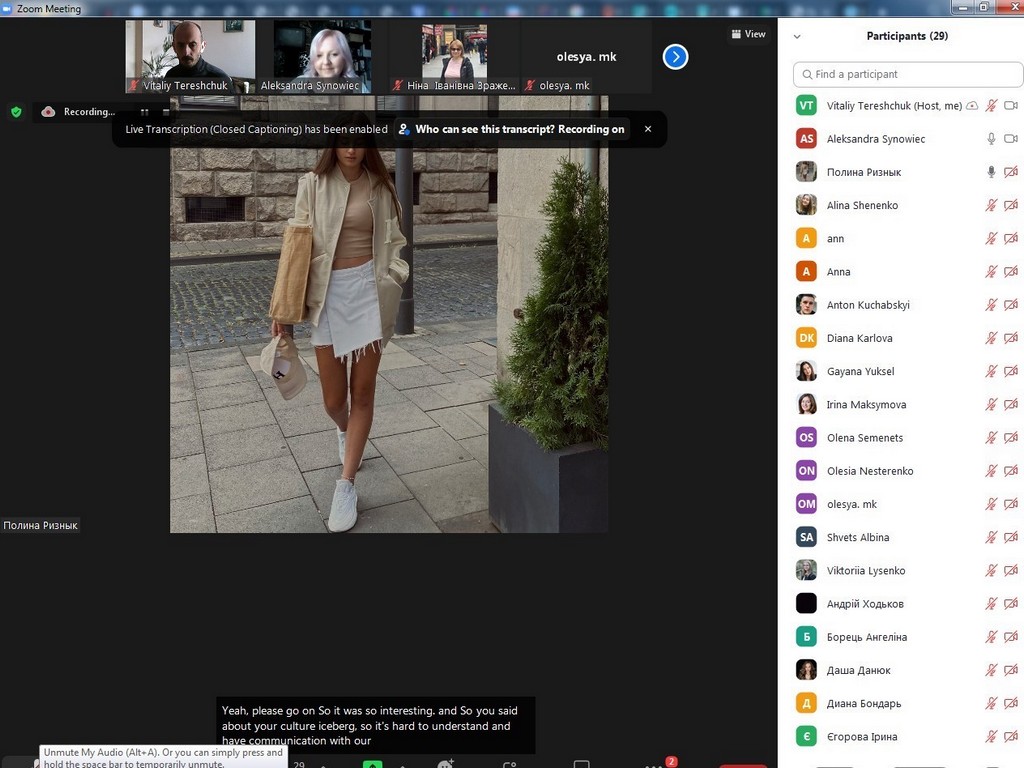Open the View layout dropdown

click(748, 34)
